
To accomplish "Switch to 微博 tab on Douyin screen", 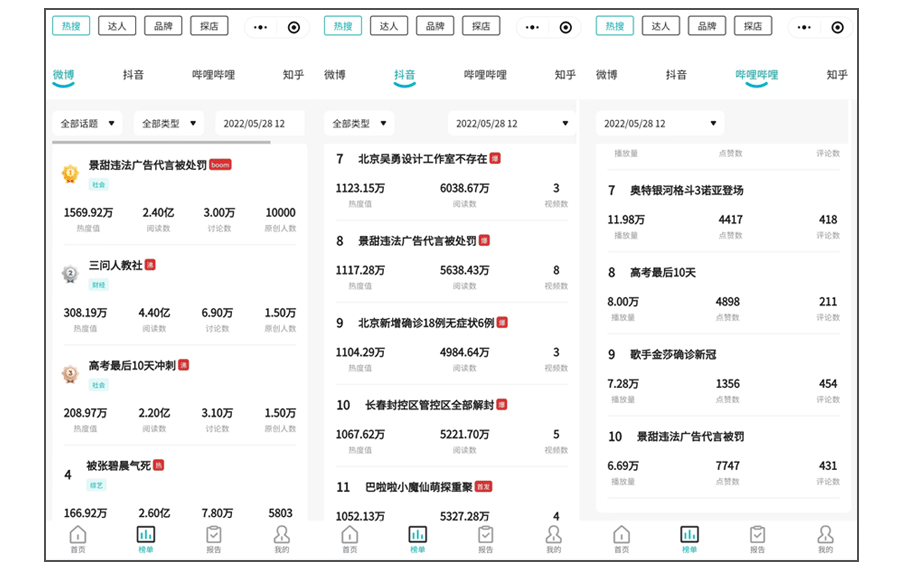I will 335,75.
